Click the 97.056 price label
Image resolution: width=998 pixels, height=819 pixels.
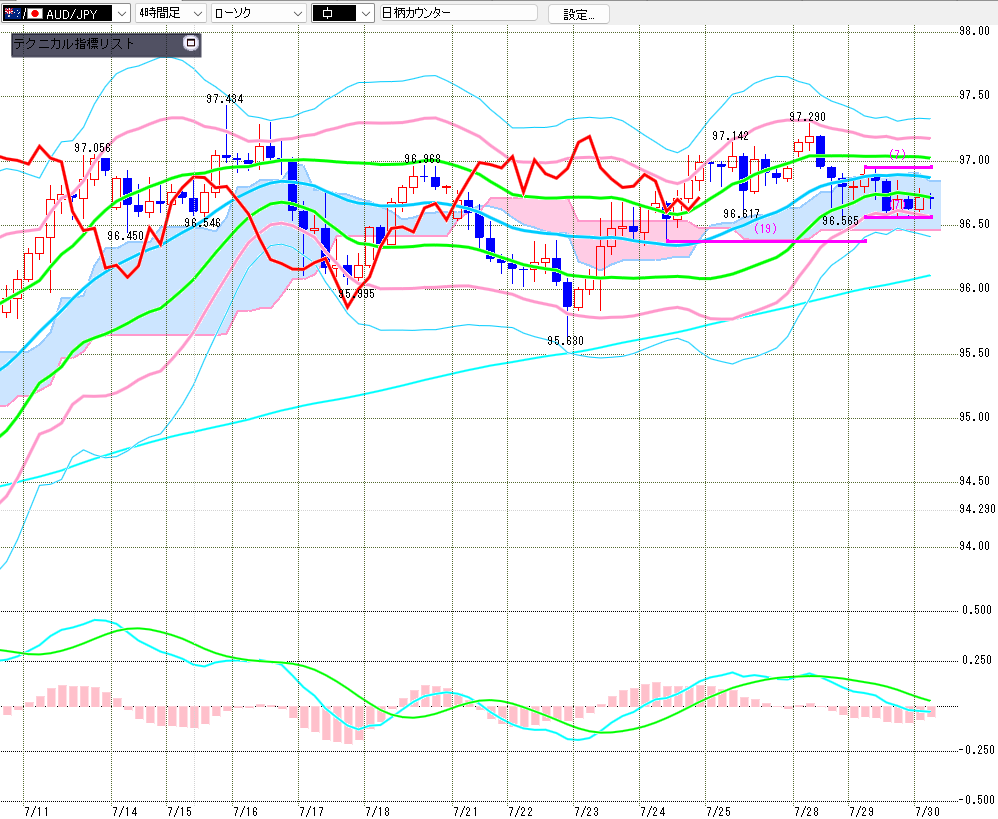coord(92,148)
